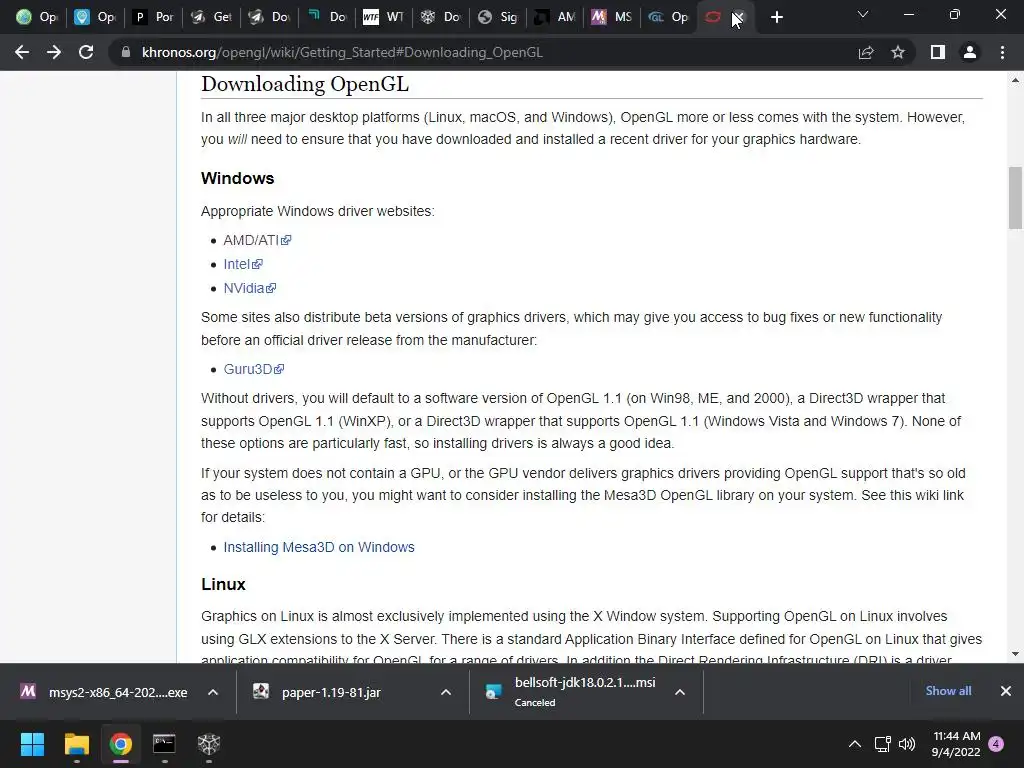Close the downloads bar

[1006, 691]
